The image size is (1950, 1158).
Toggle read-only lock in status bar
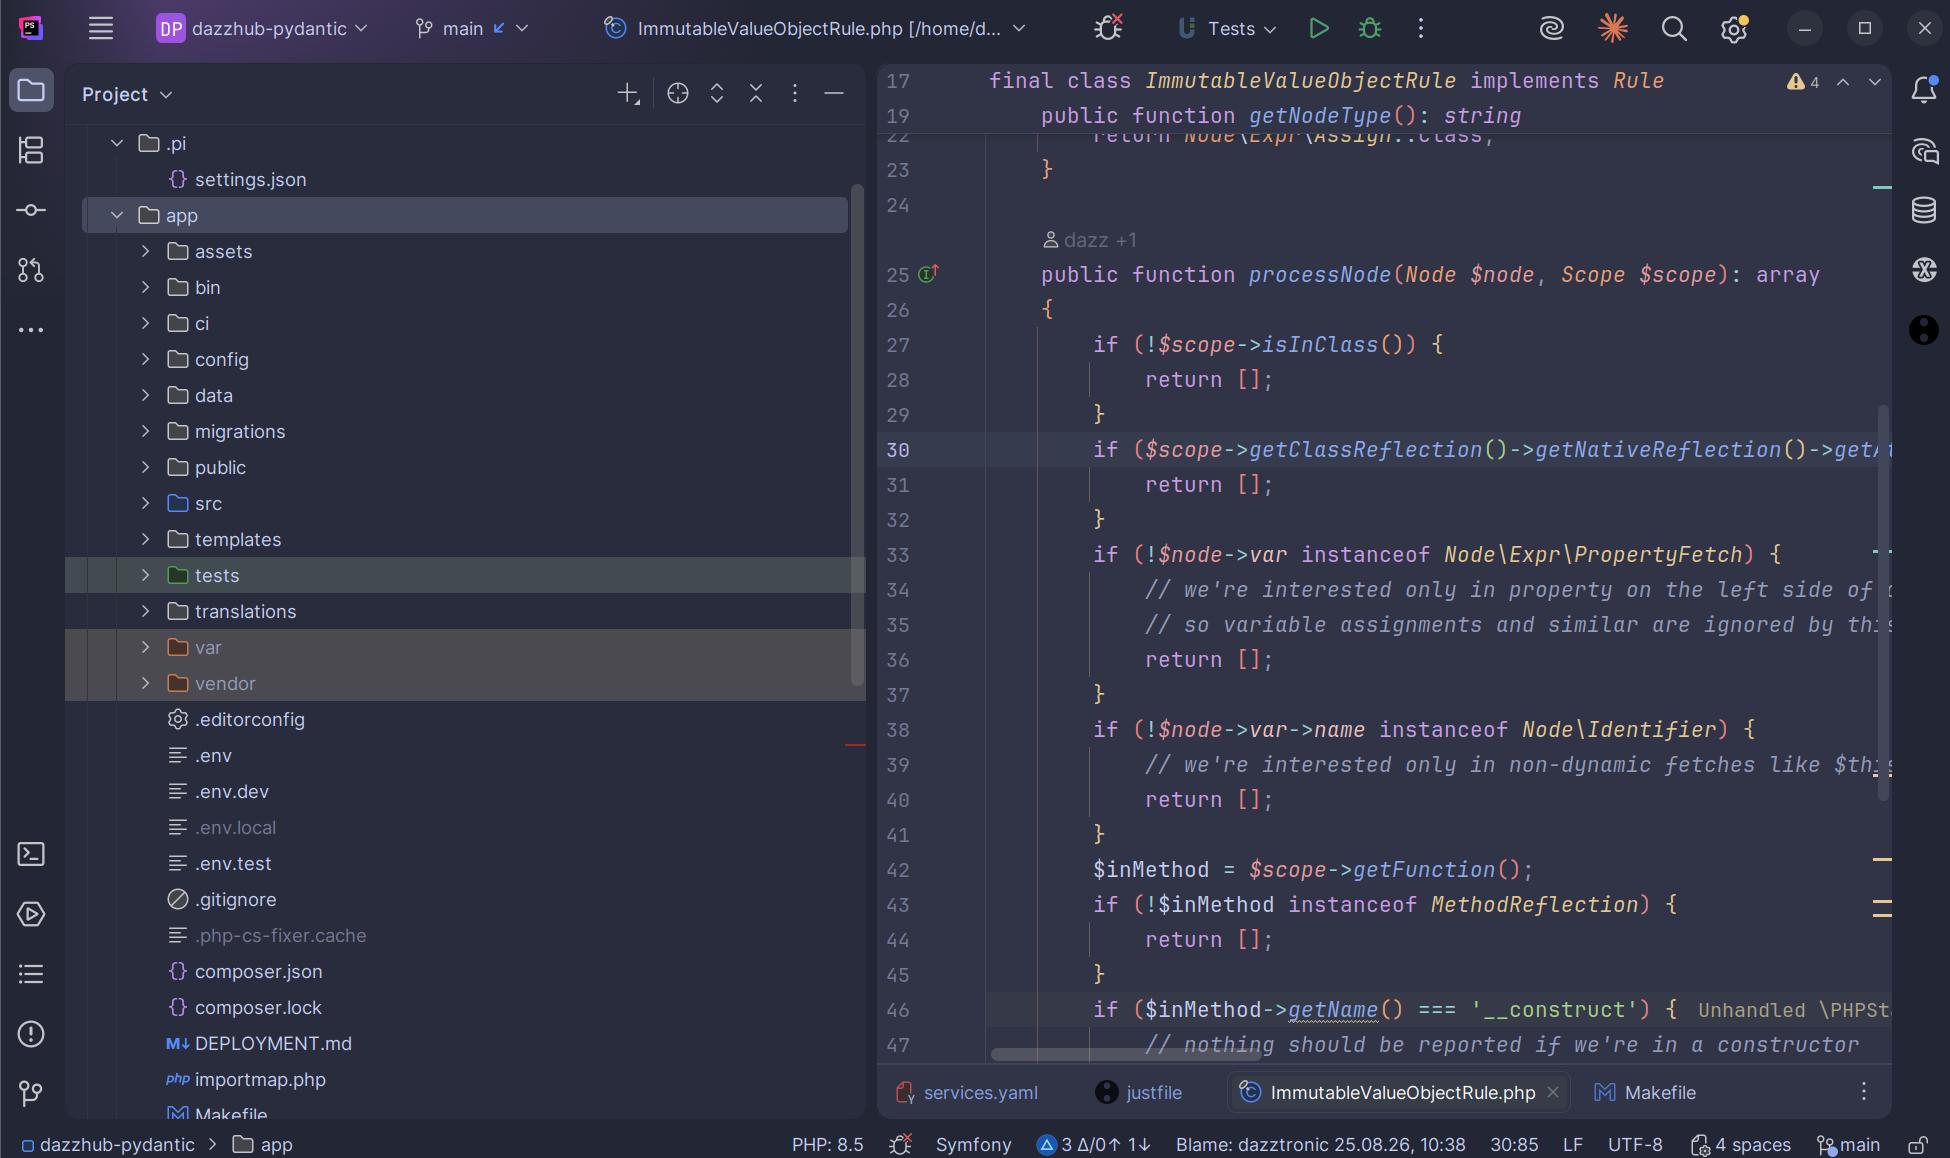point(1917,1144)
